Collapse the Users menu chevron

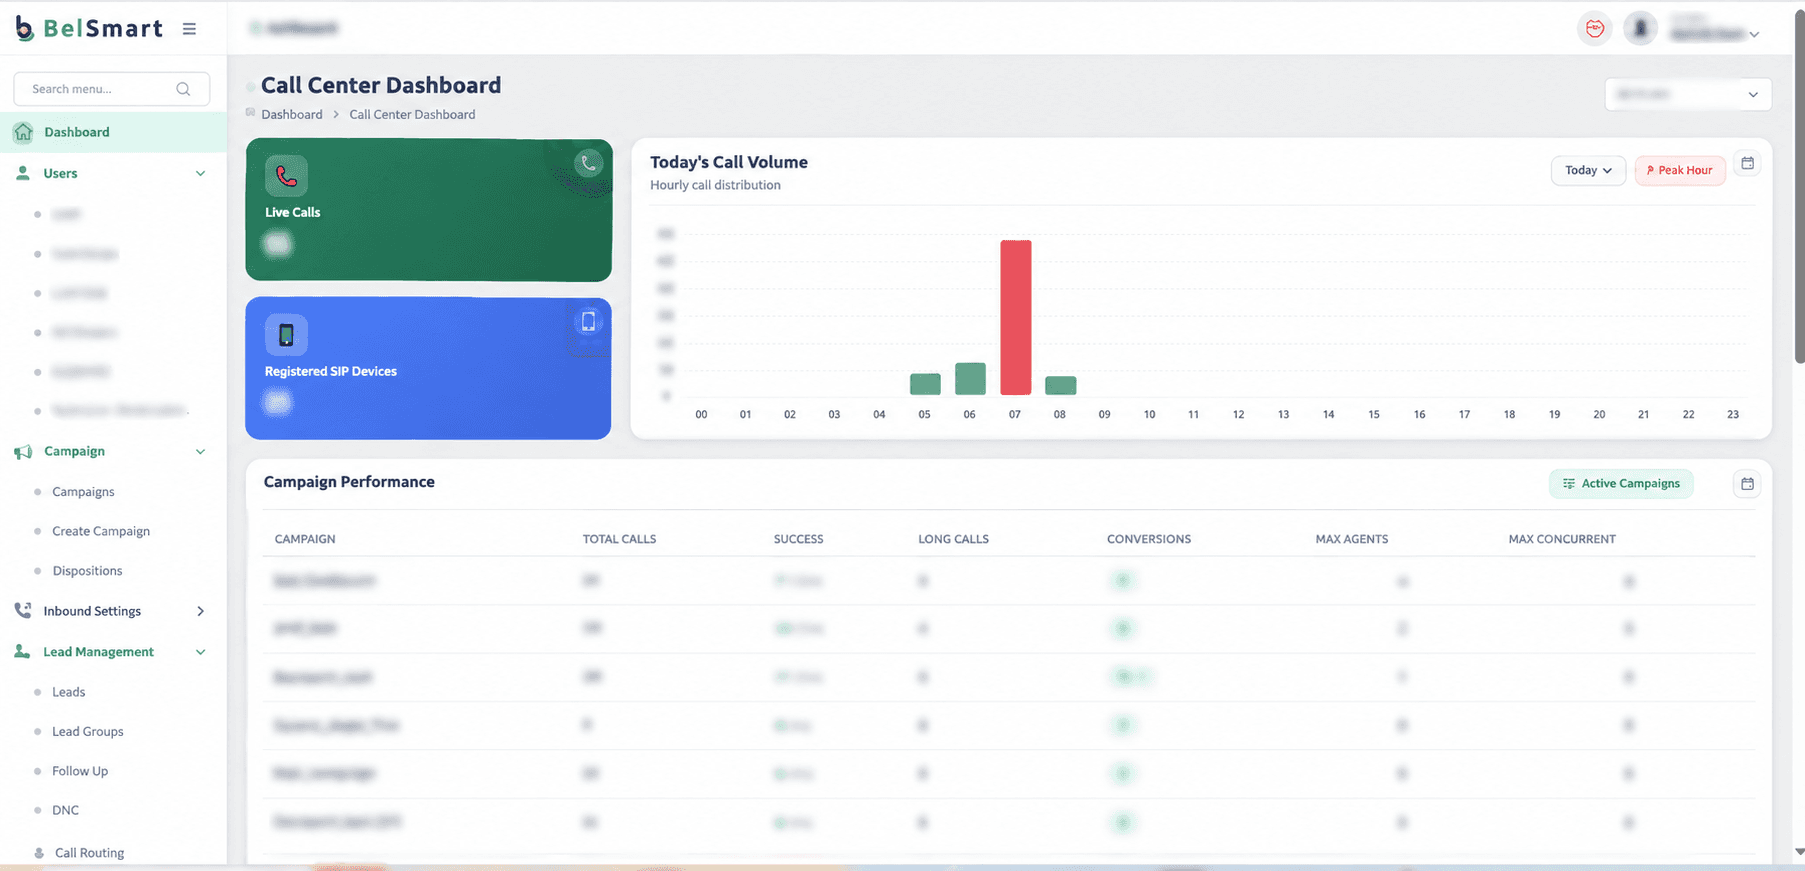tap(200, 174)
